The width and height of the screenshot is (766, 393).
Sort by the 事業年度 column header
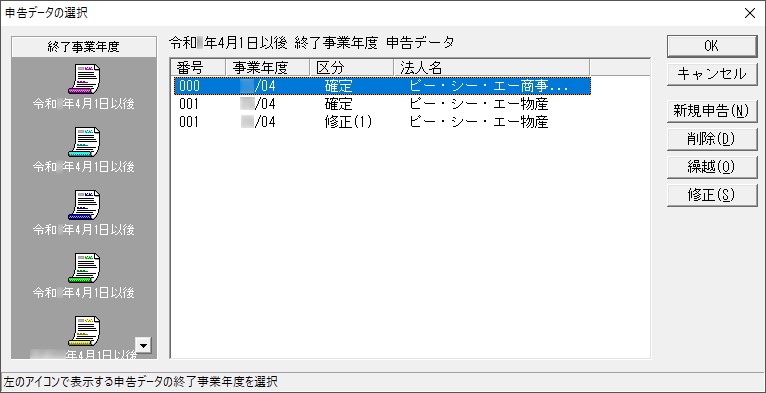point(268,67)
